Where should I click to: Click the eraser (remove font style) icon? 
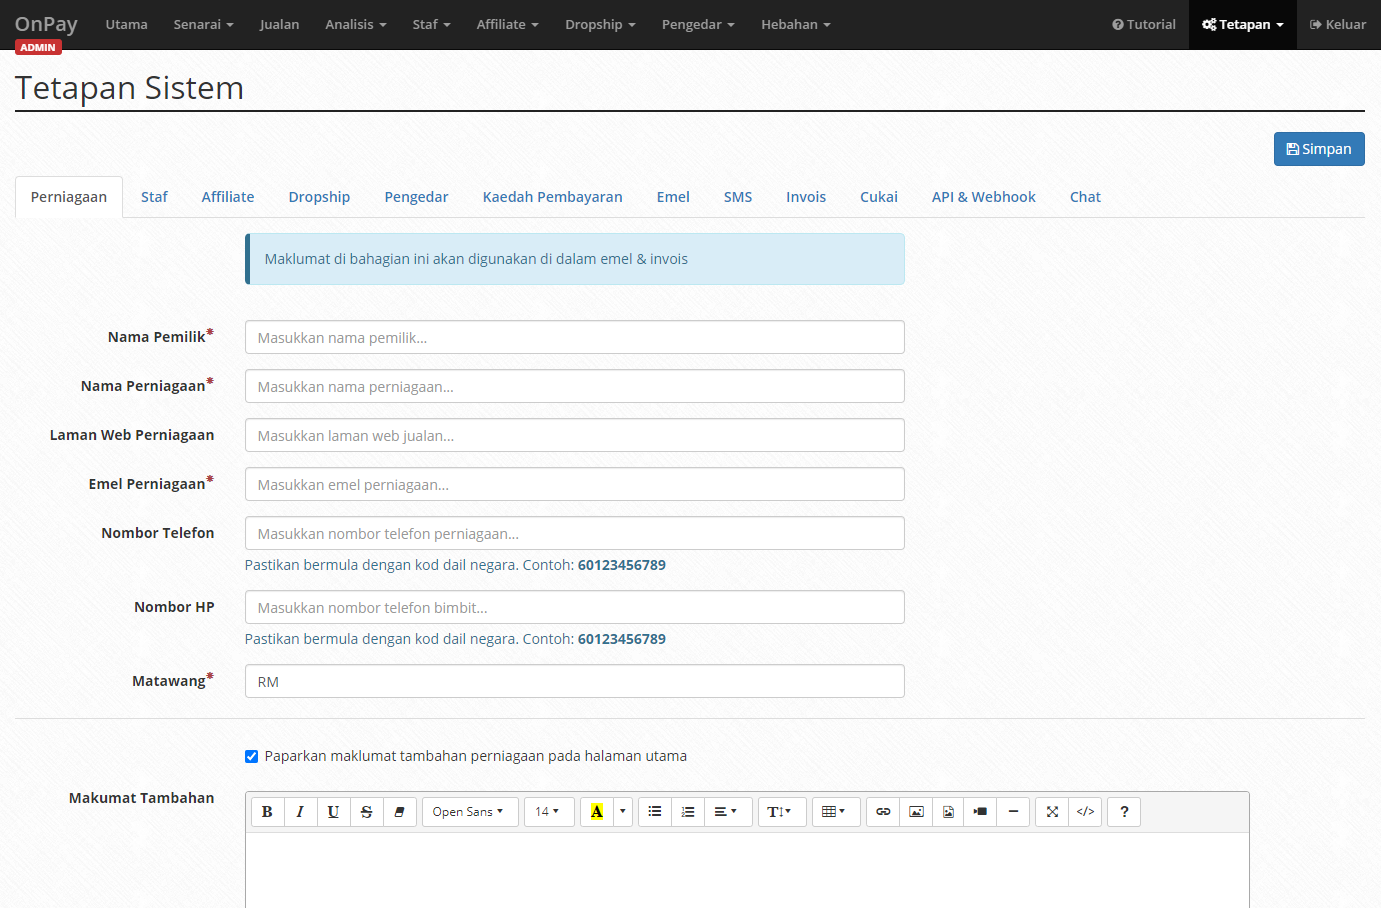point(399,812)
